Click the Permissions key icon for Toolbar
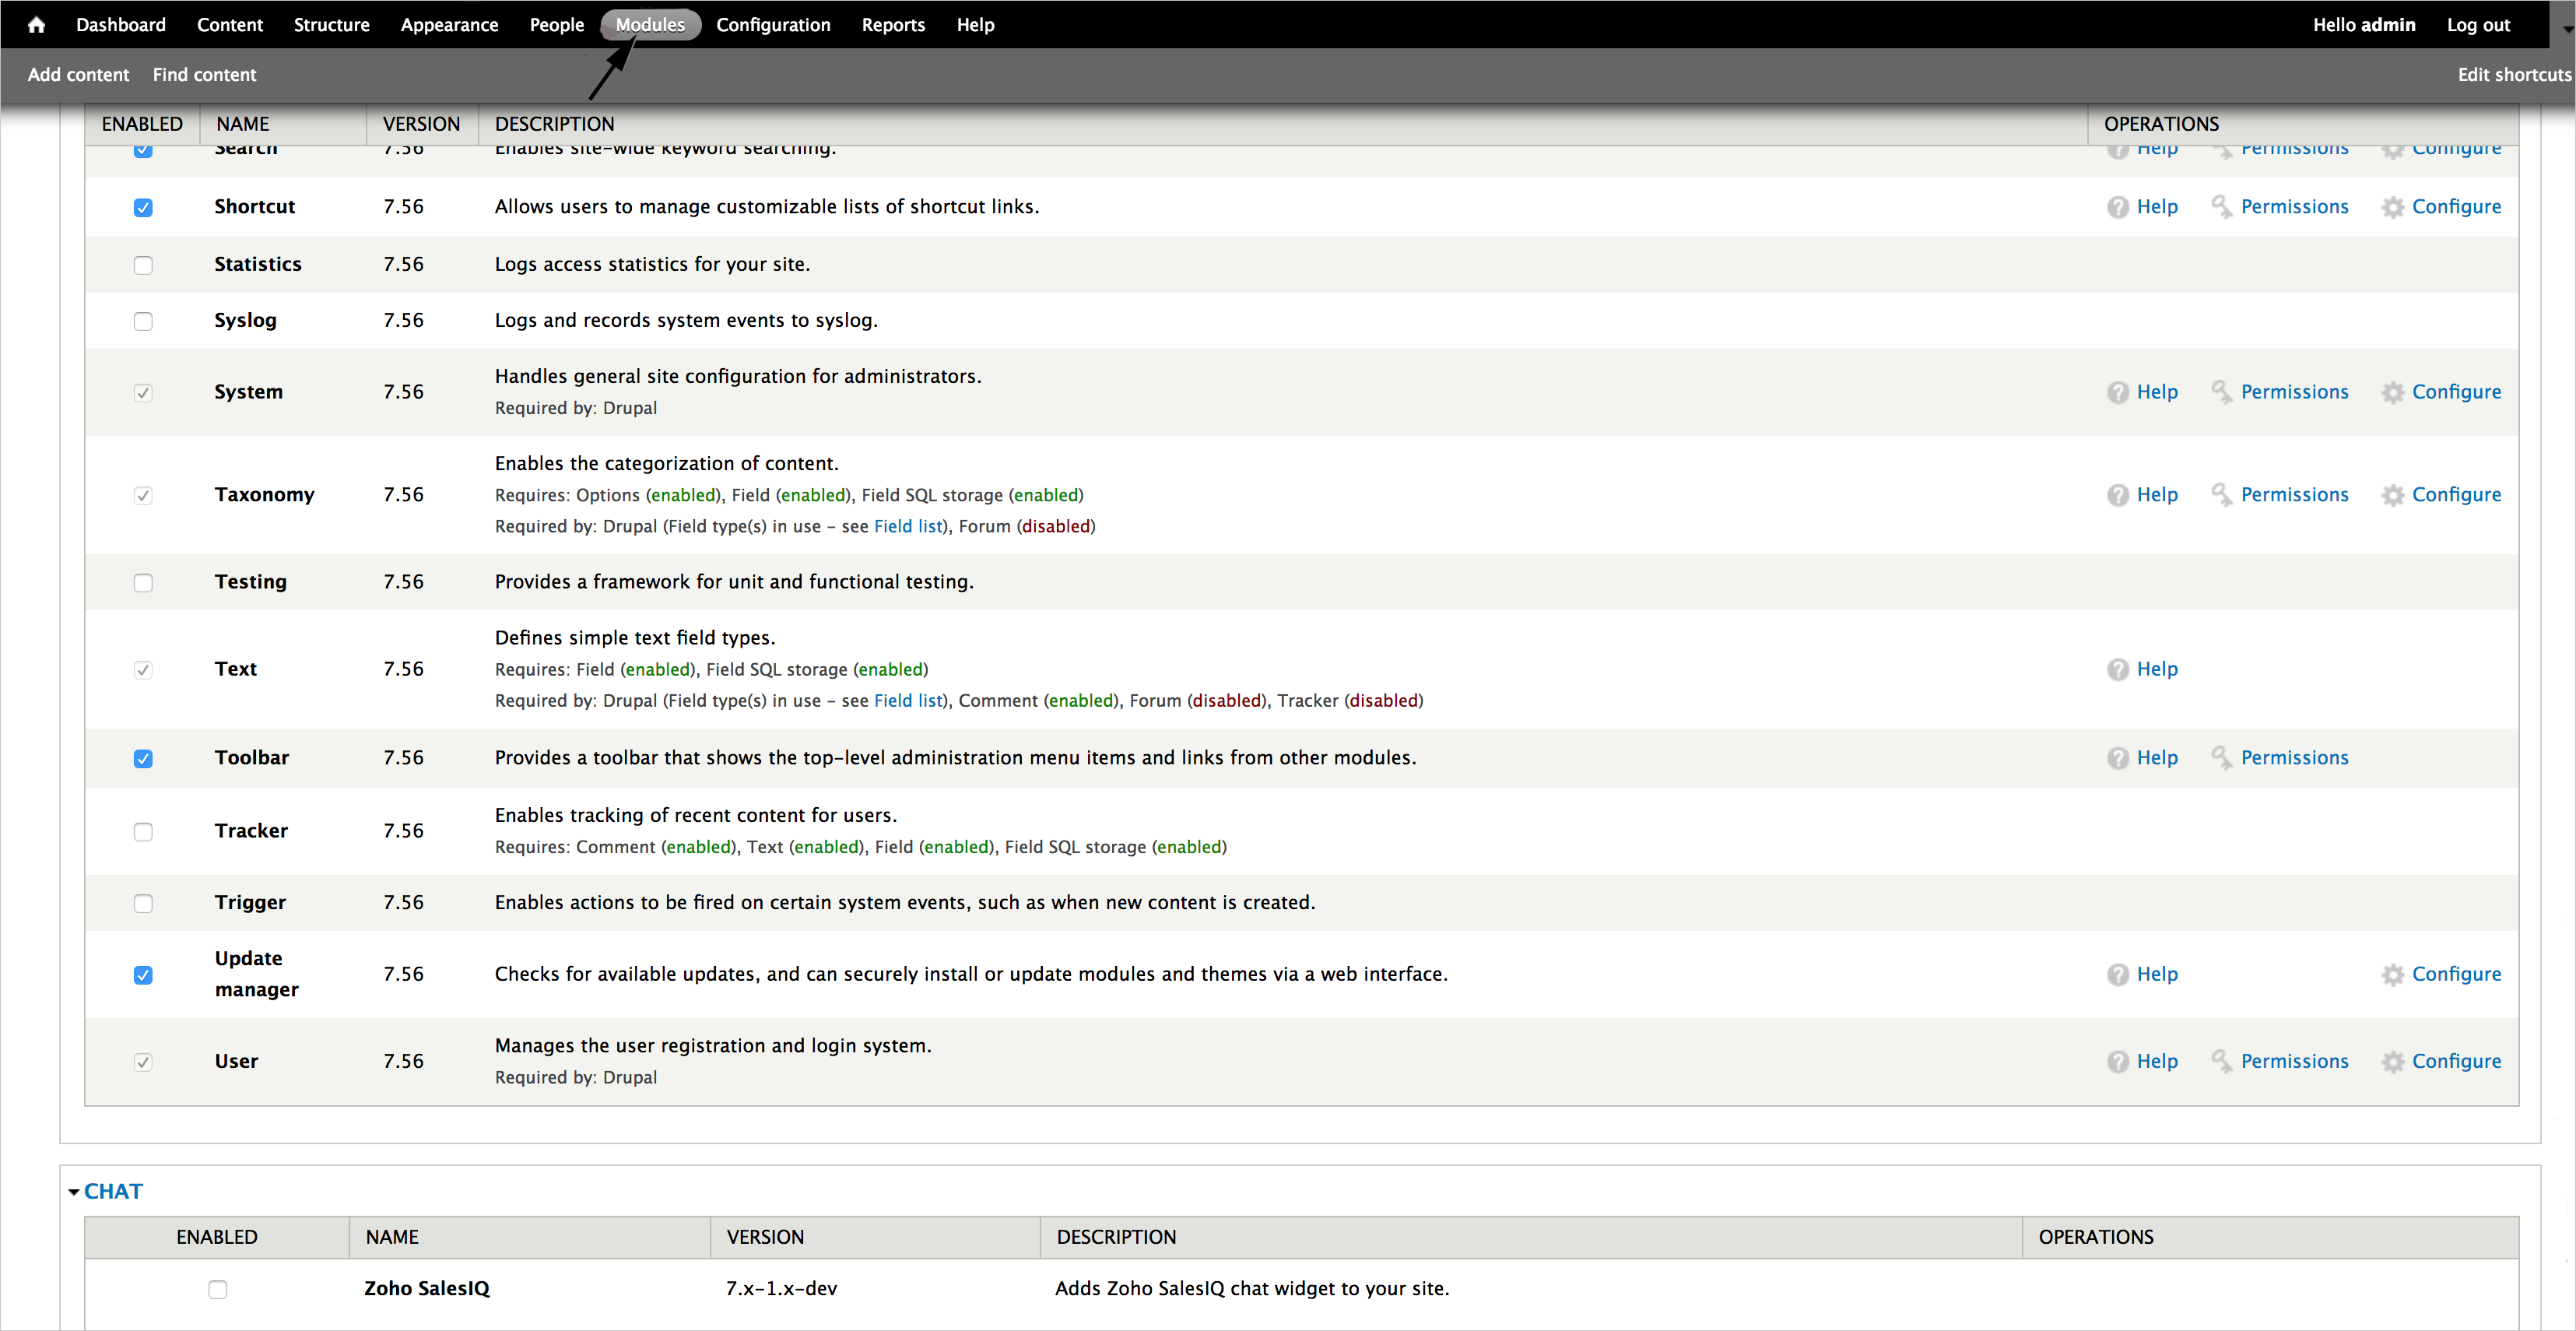2576x1331 pixels. tap(2221, 758)
